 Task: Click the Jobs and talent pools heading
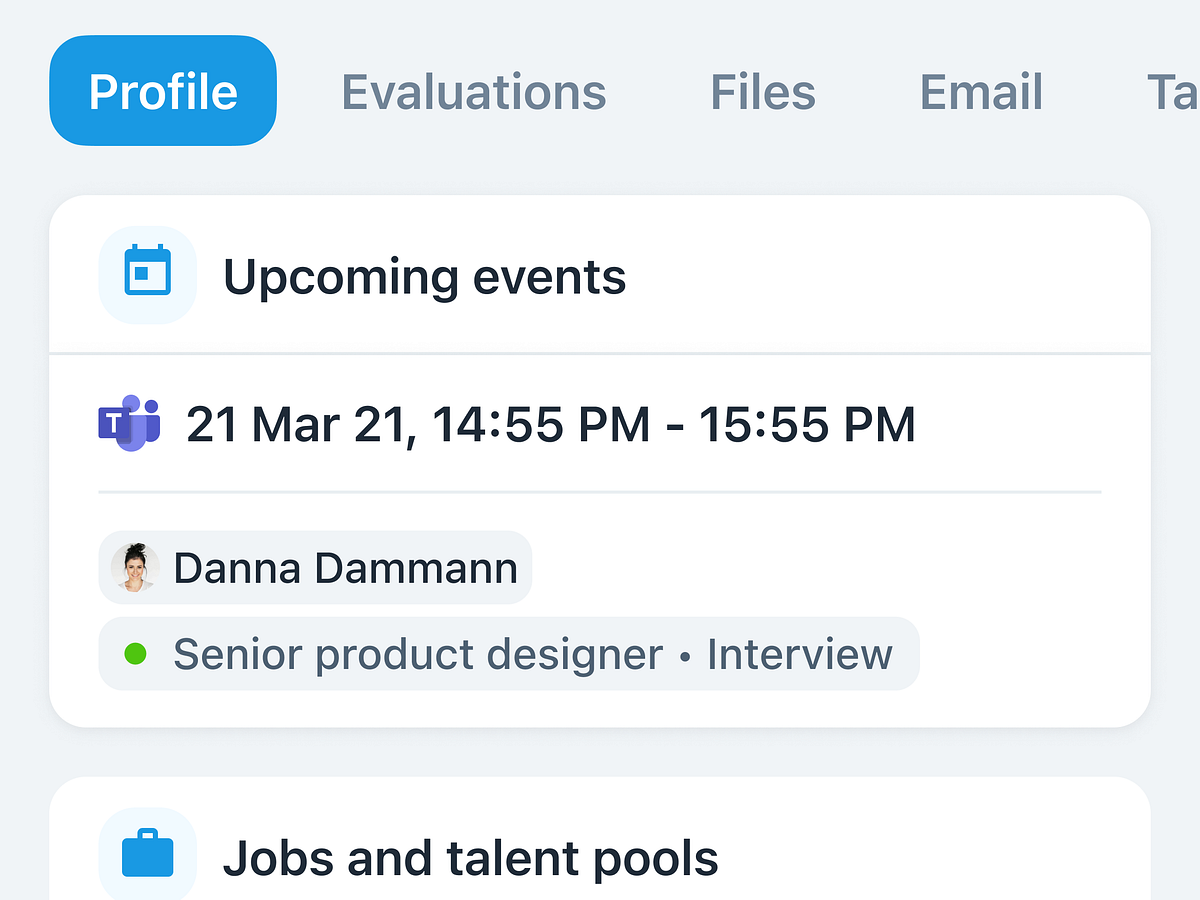point(470,858)
